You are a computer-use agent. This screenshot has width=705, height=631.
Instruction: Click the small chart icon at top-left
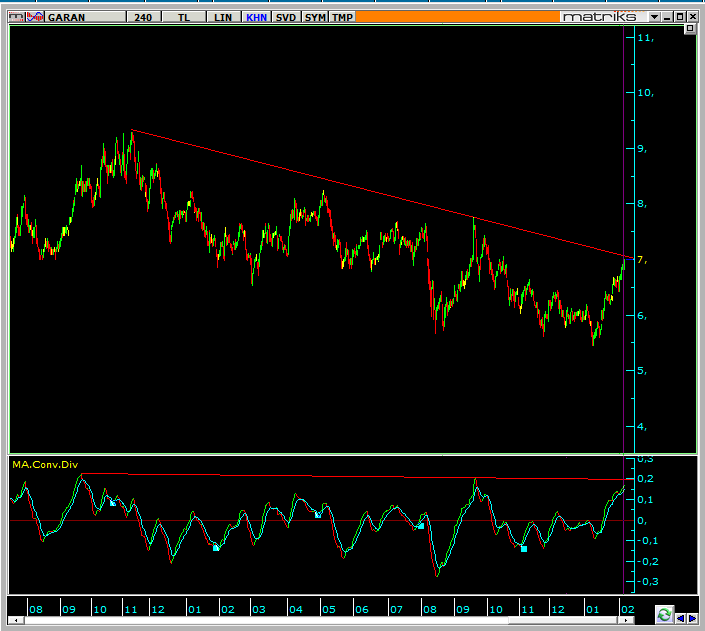coord(16,17)
